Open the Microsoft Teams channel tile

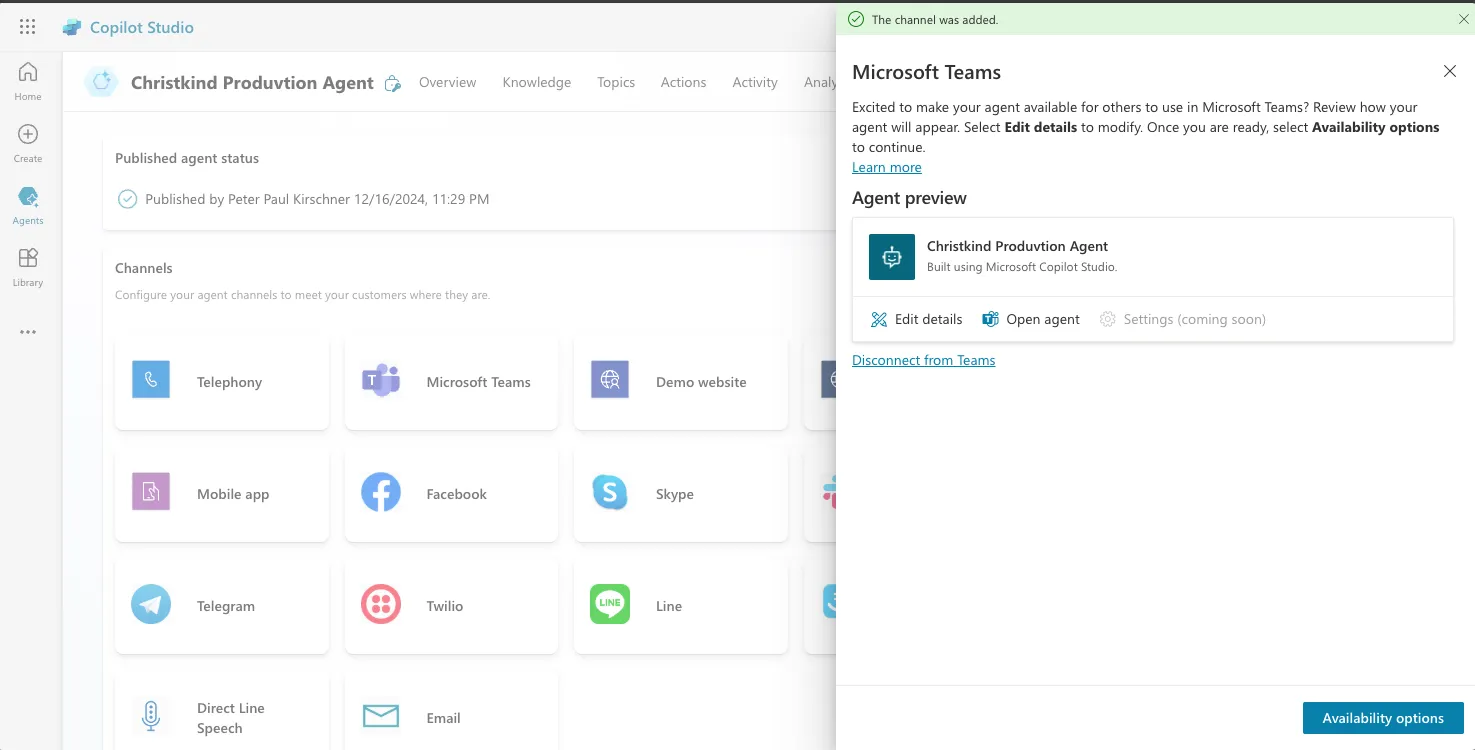click(x=451, y=381)
